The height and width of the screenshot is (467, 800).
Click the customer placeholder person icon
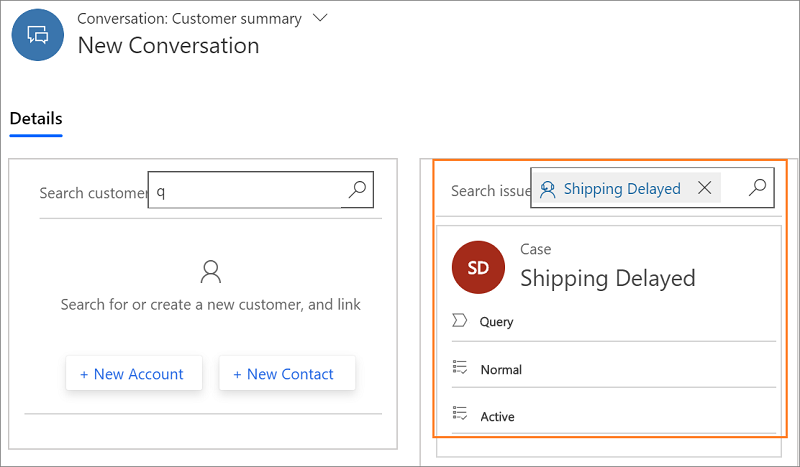[x=211, y=271]
